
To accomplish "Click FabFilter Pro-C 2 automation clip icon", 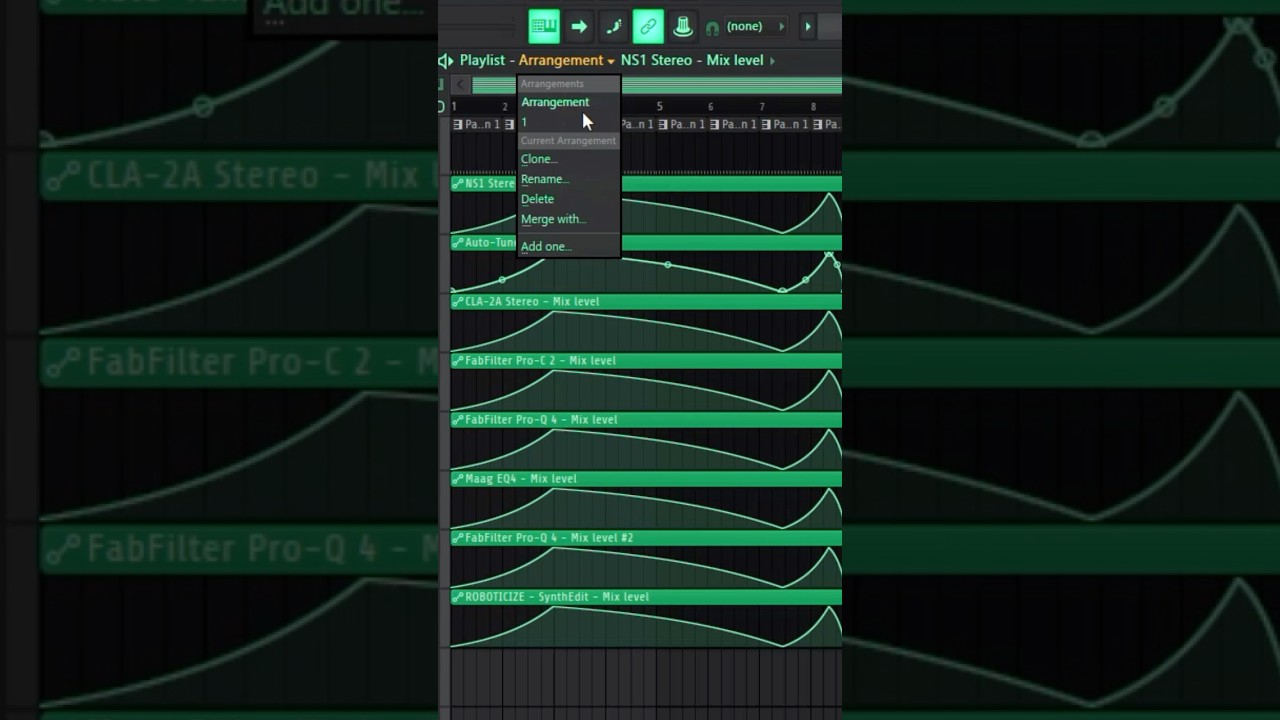I will click(x=458, y=361).
